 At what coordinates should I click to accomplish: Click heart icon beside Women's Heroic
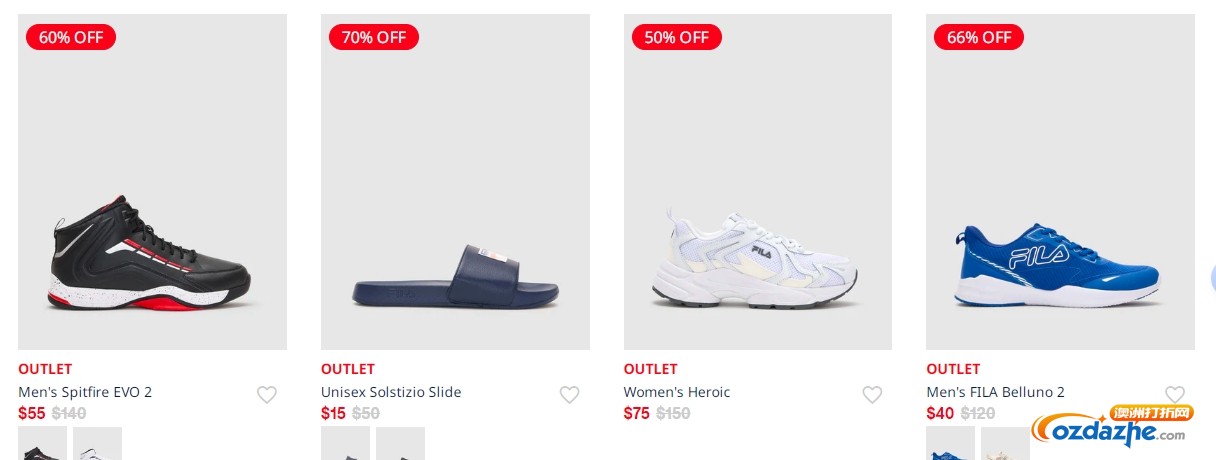click(872, 395)
